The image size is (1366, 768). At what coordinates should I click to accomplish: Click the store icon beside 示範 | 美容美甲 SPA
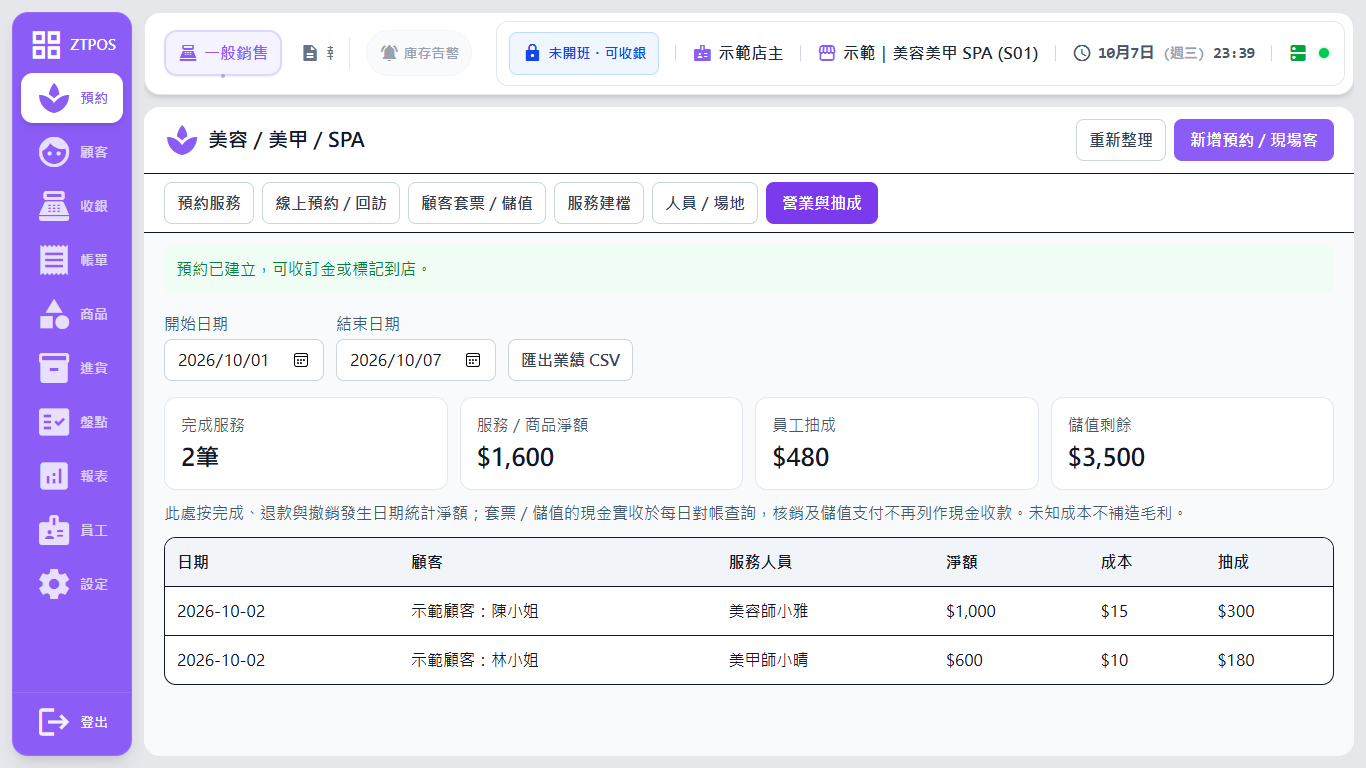coord(827,53)
